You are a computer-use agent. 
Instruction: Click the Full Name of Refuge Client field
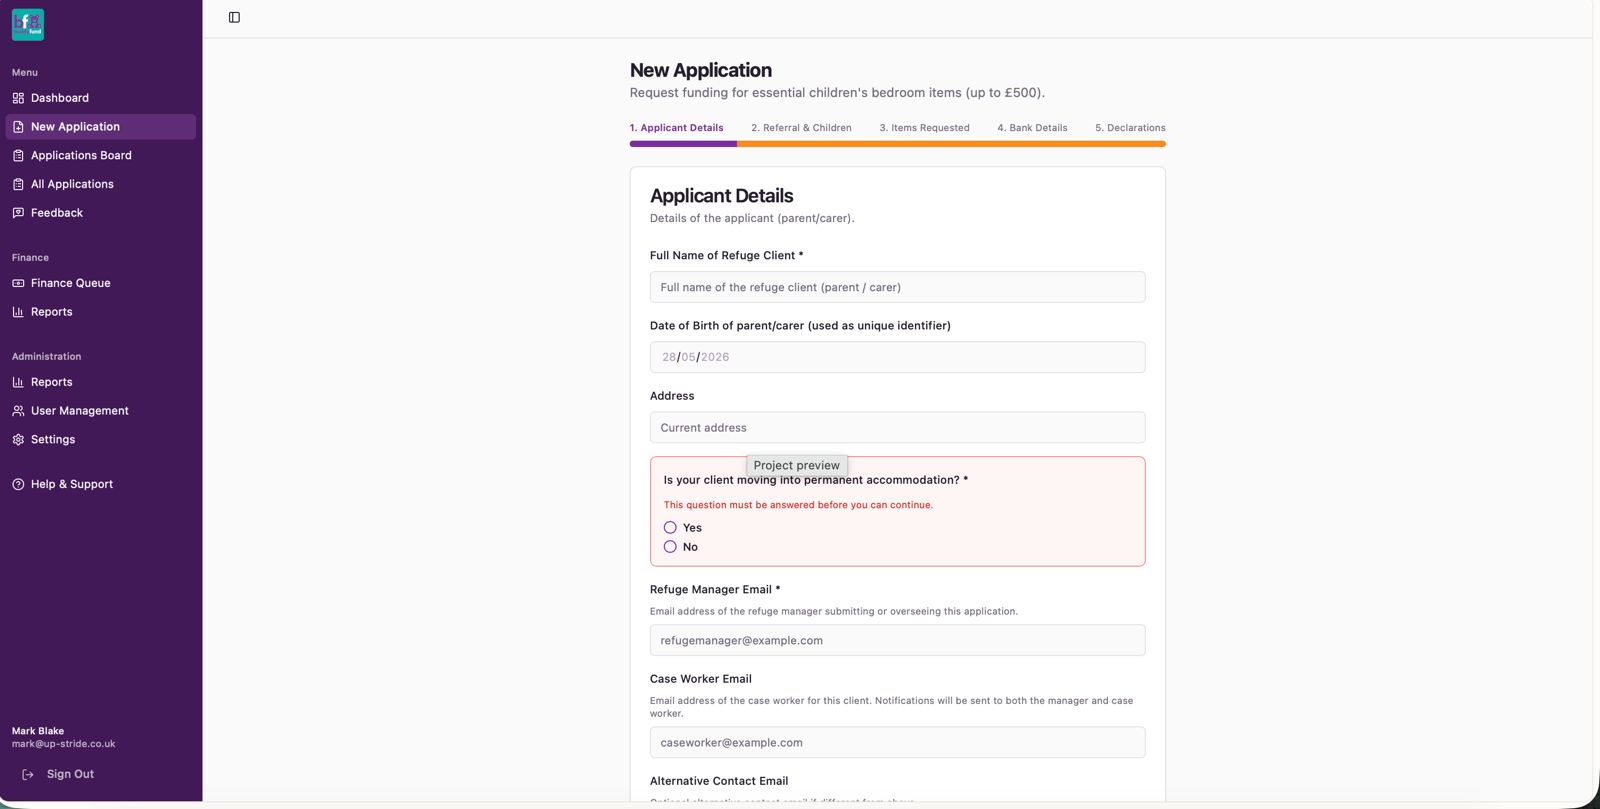coord(897,287)
